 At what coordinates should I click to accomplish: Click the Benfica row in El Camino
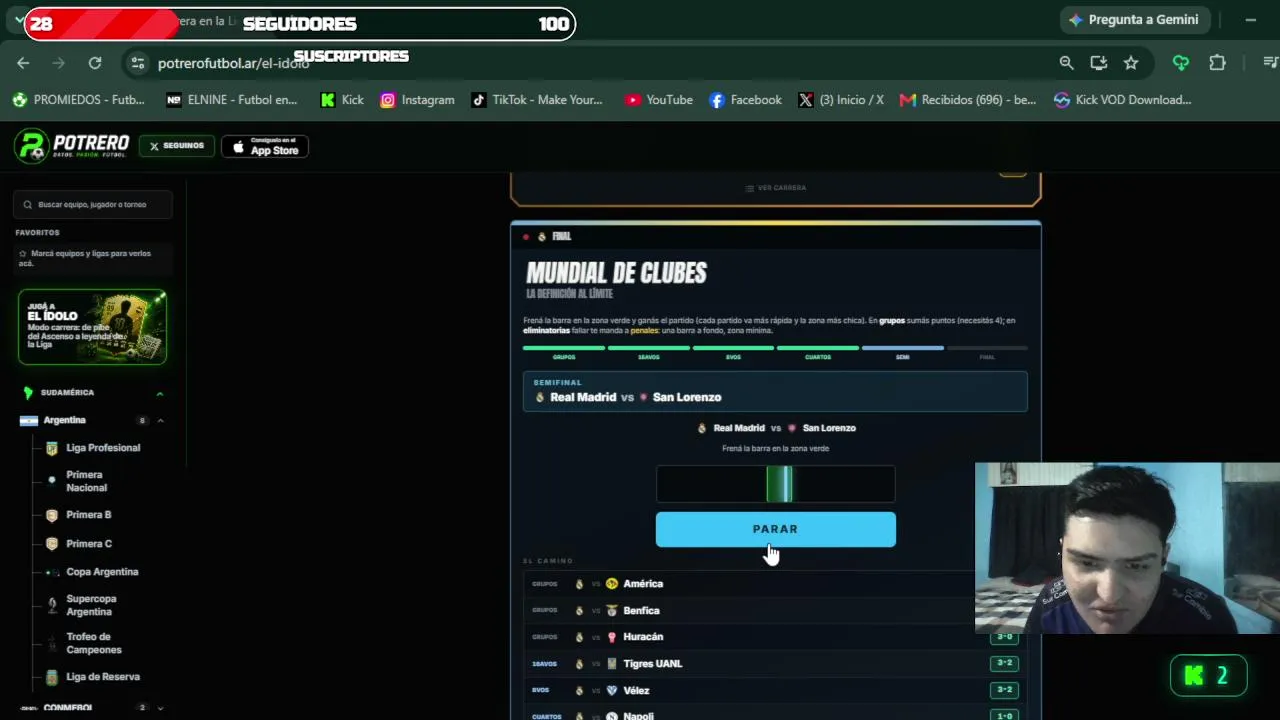pos(775,610)
